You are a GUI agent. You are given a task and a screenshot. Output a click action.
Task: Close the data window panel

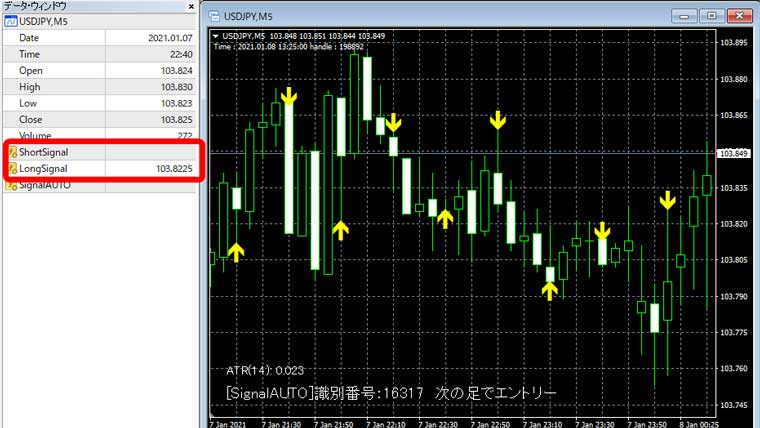[191, 6]
